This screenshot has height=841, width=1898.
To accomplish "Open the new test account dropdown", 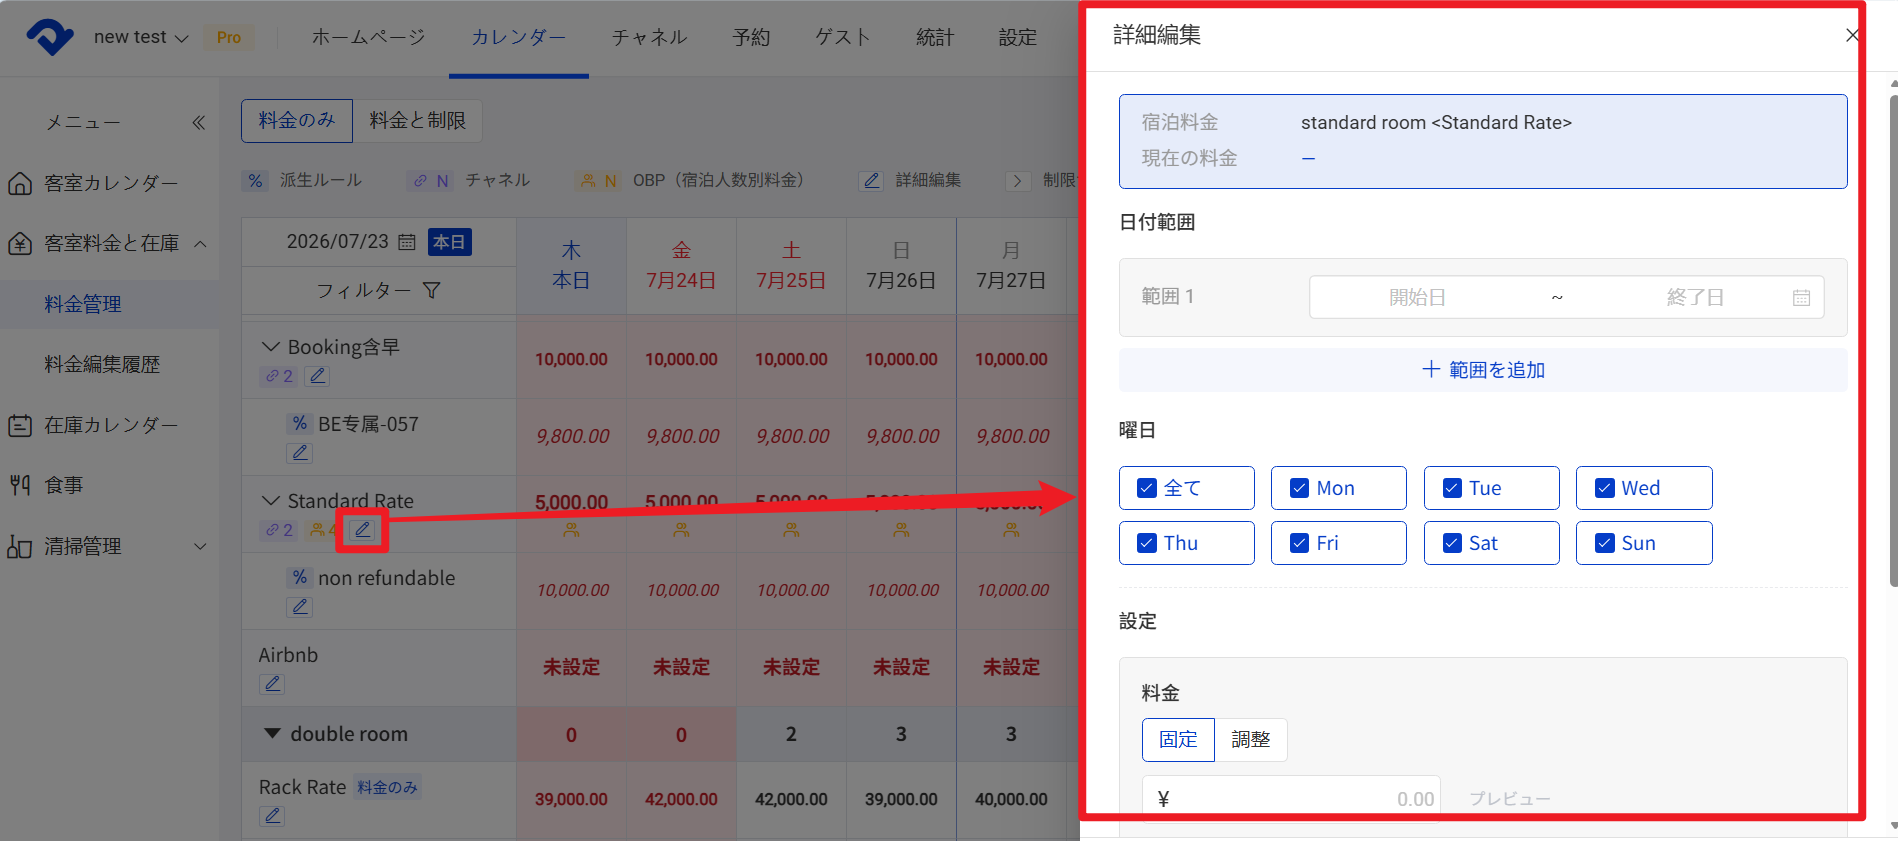I will 141,37.
